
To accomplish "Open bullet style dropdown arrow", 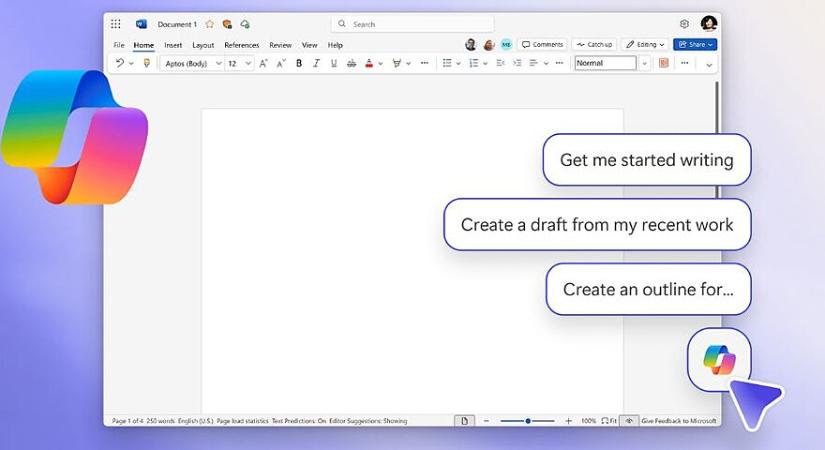I will pos(458,64).
